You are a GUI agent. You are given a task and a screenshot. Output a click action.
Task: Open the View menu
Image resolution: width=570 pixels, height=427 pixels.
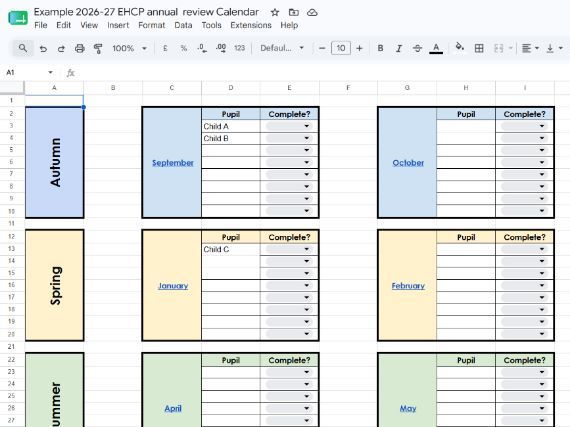(89, 25)
